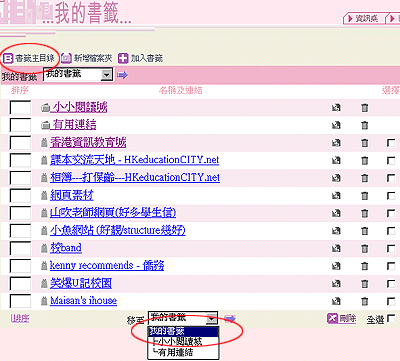Tick the checkbox for 校band row
400x361 pixels.
click(x=391, y=248)
